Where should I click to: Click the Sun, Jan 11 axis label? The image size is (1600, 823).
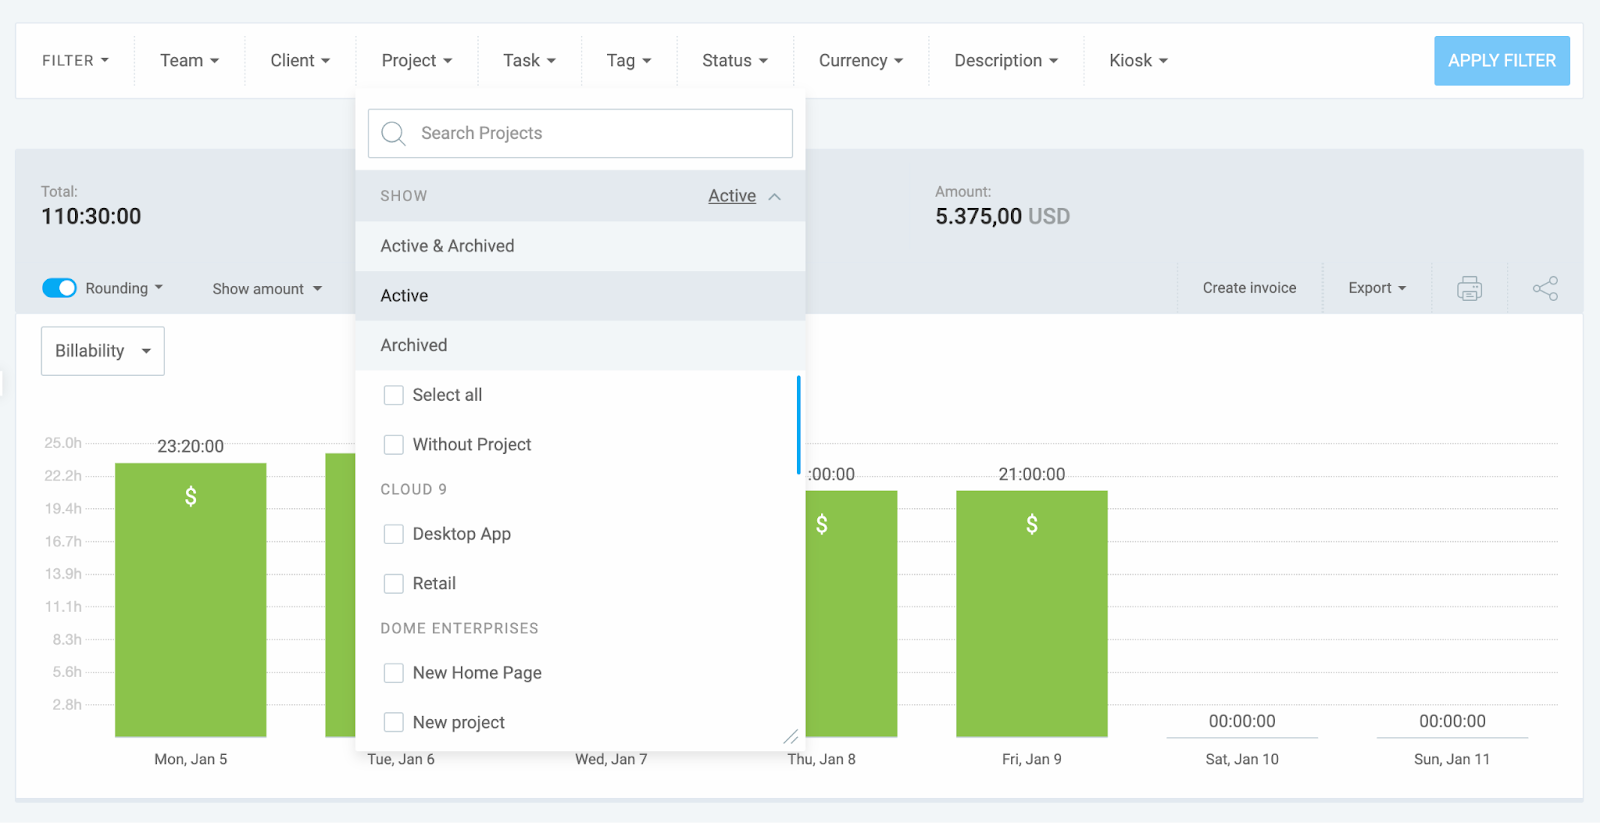point(1452,759)
